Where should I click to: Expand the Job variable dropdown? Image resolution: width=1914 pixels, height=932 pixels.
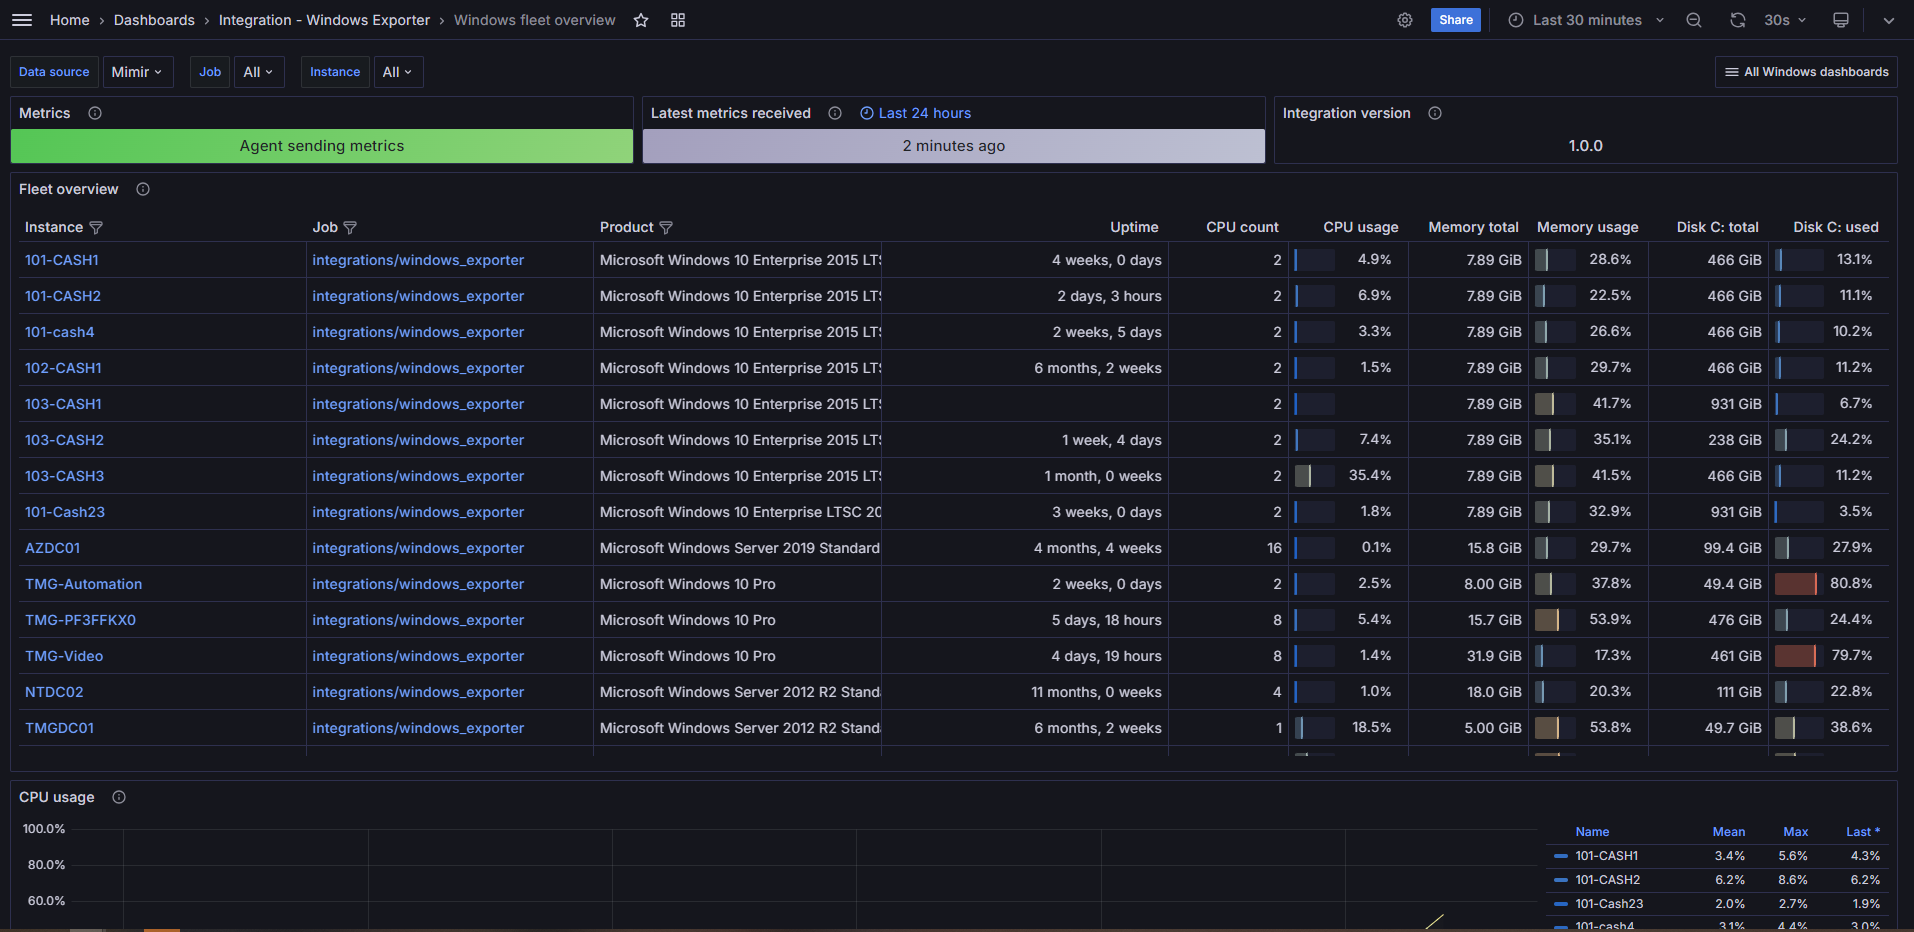[x=258, y=72]
